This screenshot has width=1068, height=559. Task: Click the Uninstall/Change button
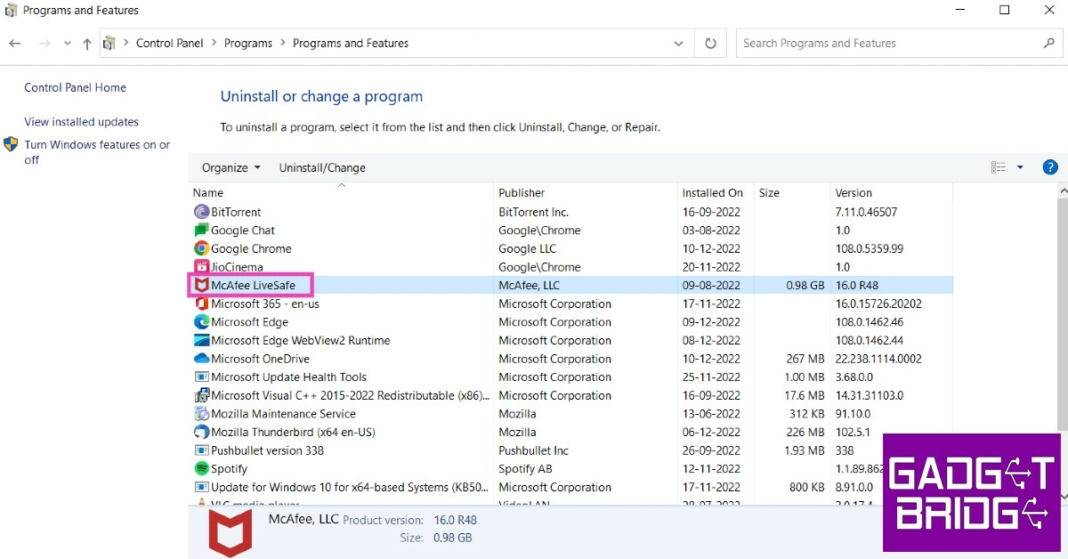(322, 167)
